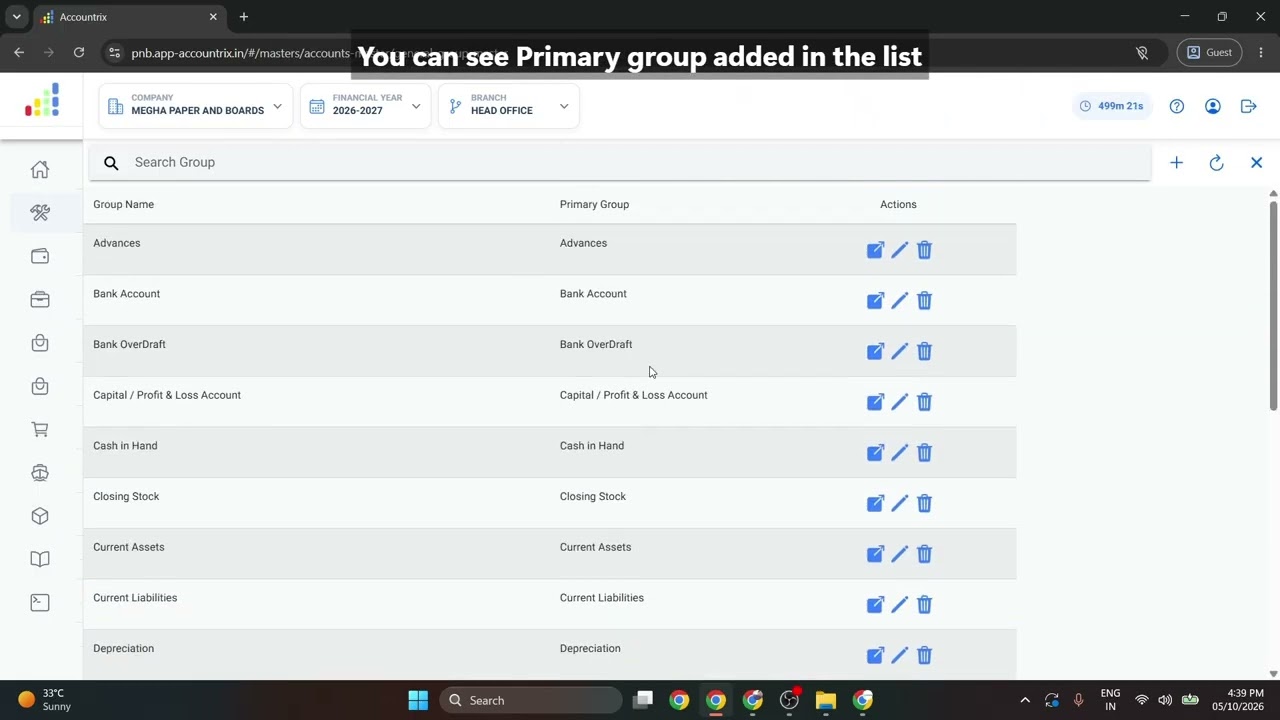Open the tools/masters icon in sidebar
1280x720 pixels.
[40, 213]
